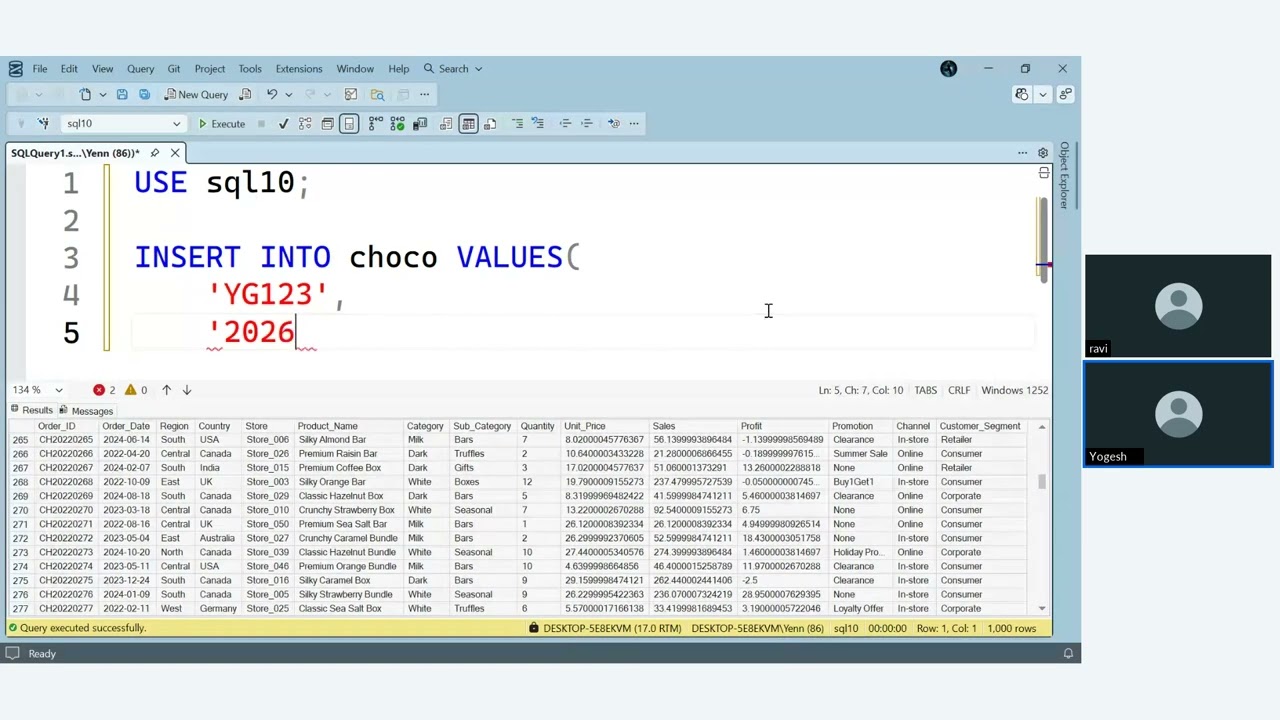Image resolution: width=1280 pixels, height=720 pixels.
Task: Click the change connection plug icon
Action: [43, 124]
